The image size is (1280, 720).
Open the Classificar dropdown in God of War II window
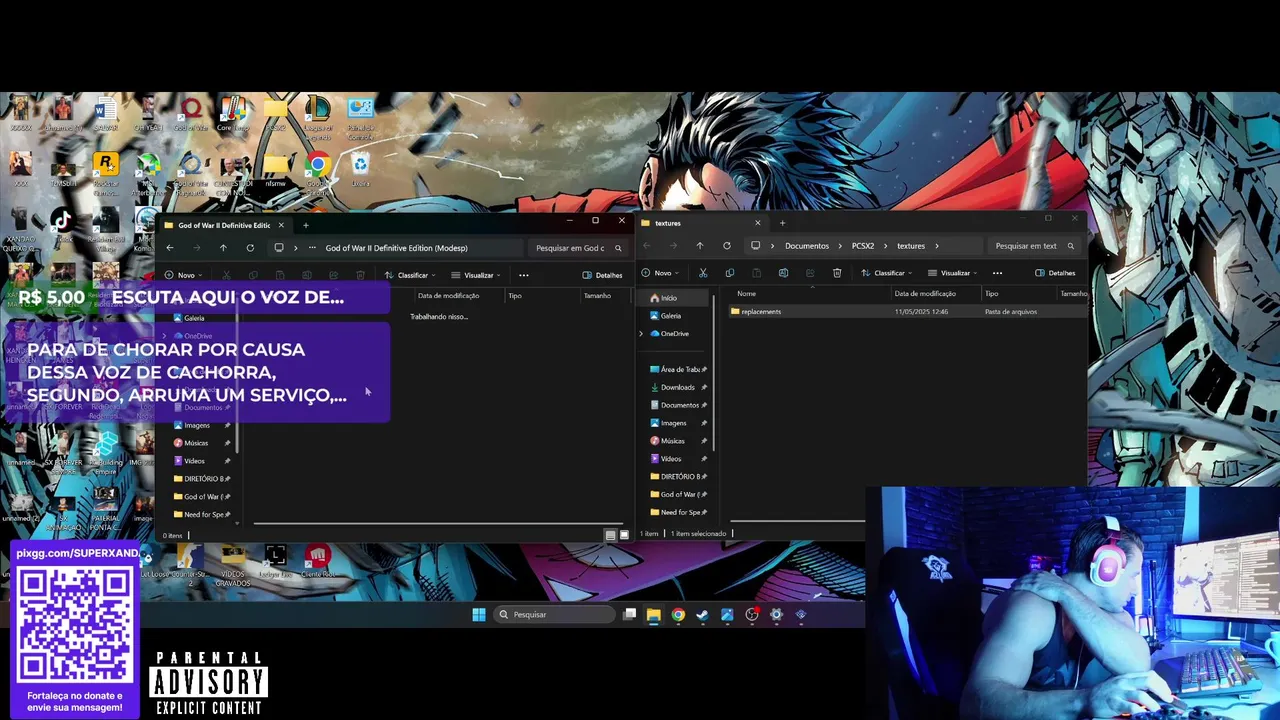click(411, 275)
